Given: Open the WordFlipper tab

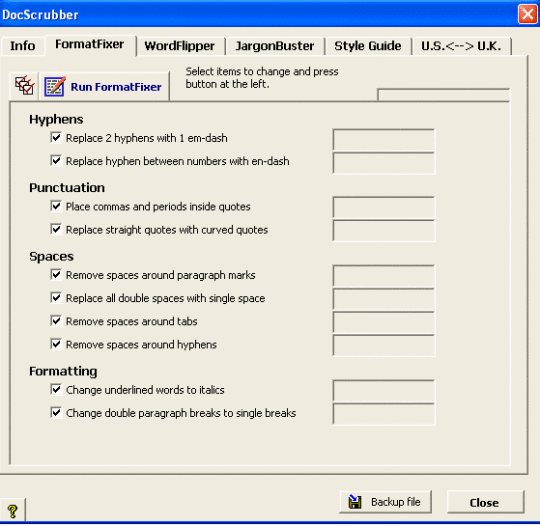Looking at the screenshot, I should click(180, 46).
